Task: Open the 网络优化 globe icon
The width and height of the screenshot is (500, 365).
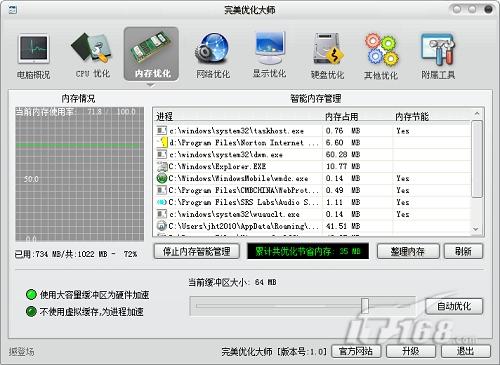Action: pyautogui.click(x=212, y=48)
